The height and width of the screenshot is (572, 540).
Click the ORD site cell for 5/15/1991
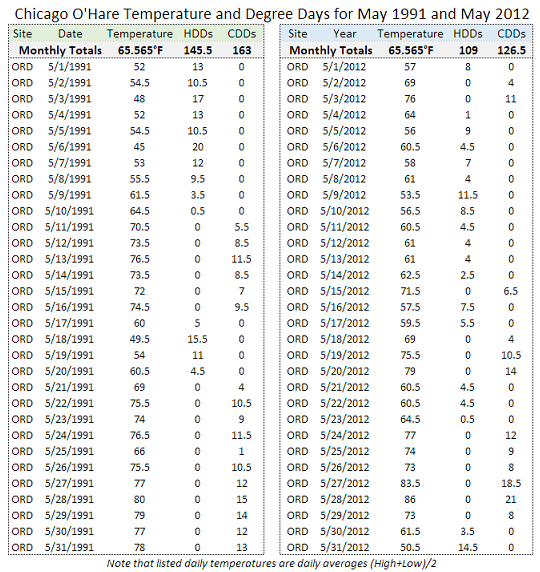coord(22,291)
